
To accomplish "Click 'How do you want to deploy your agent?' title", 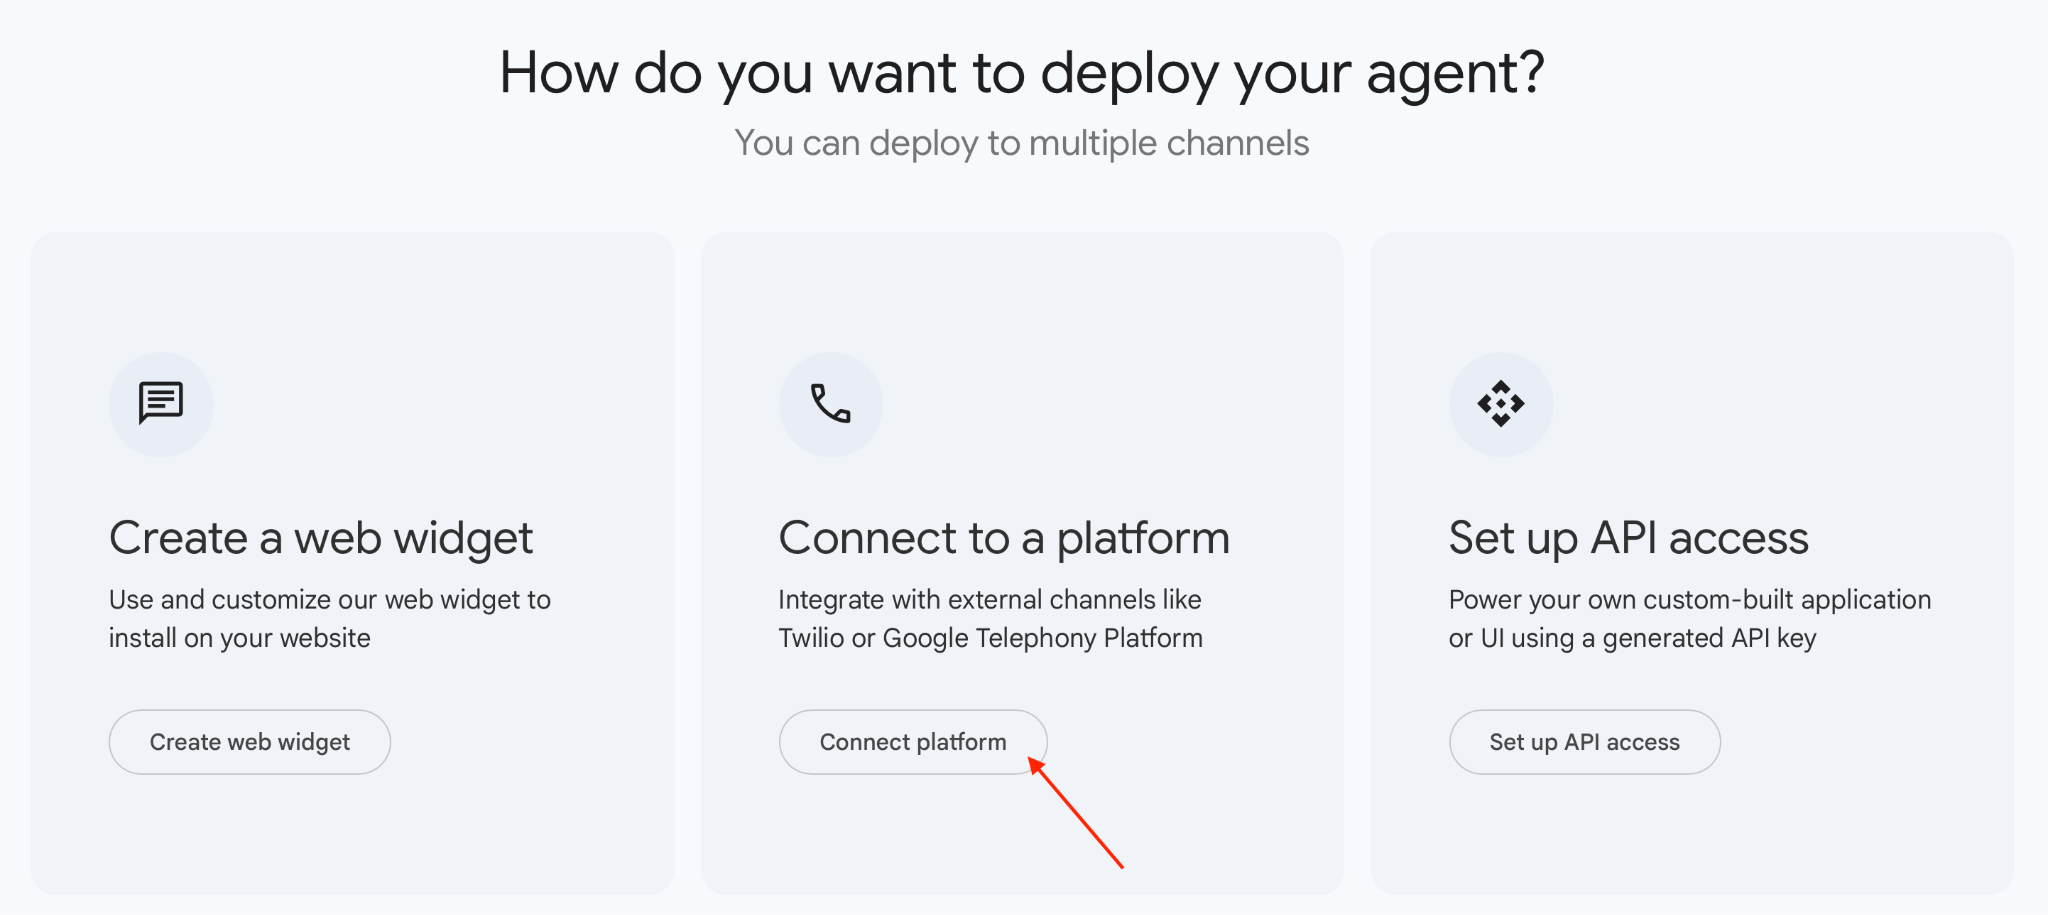I will coord(1022,73).
